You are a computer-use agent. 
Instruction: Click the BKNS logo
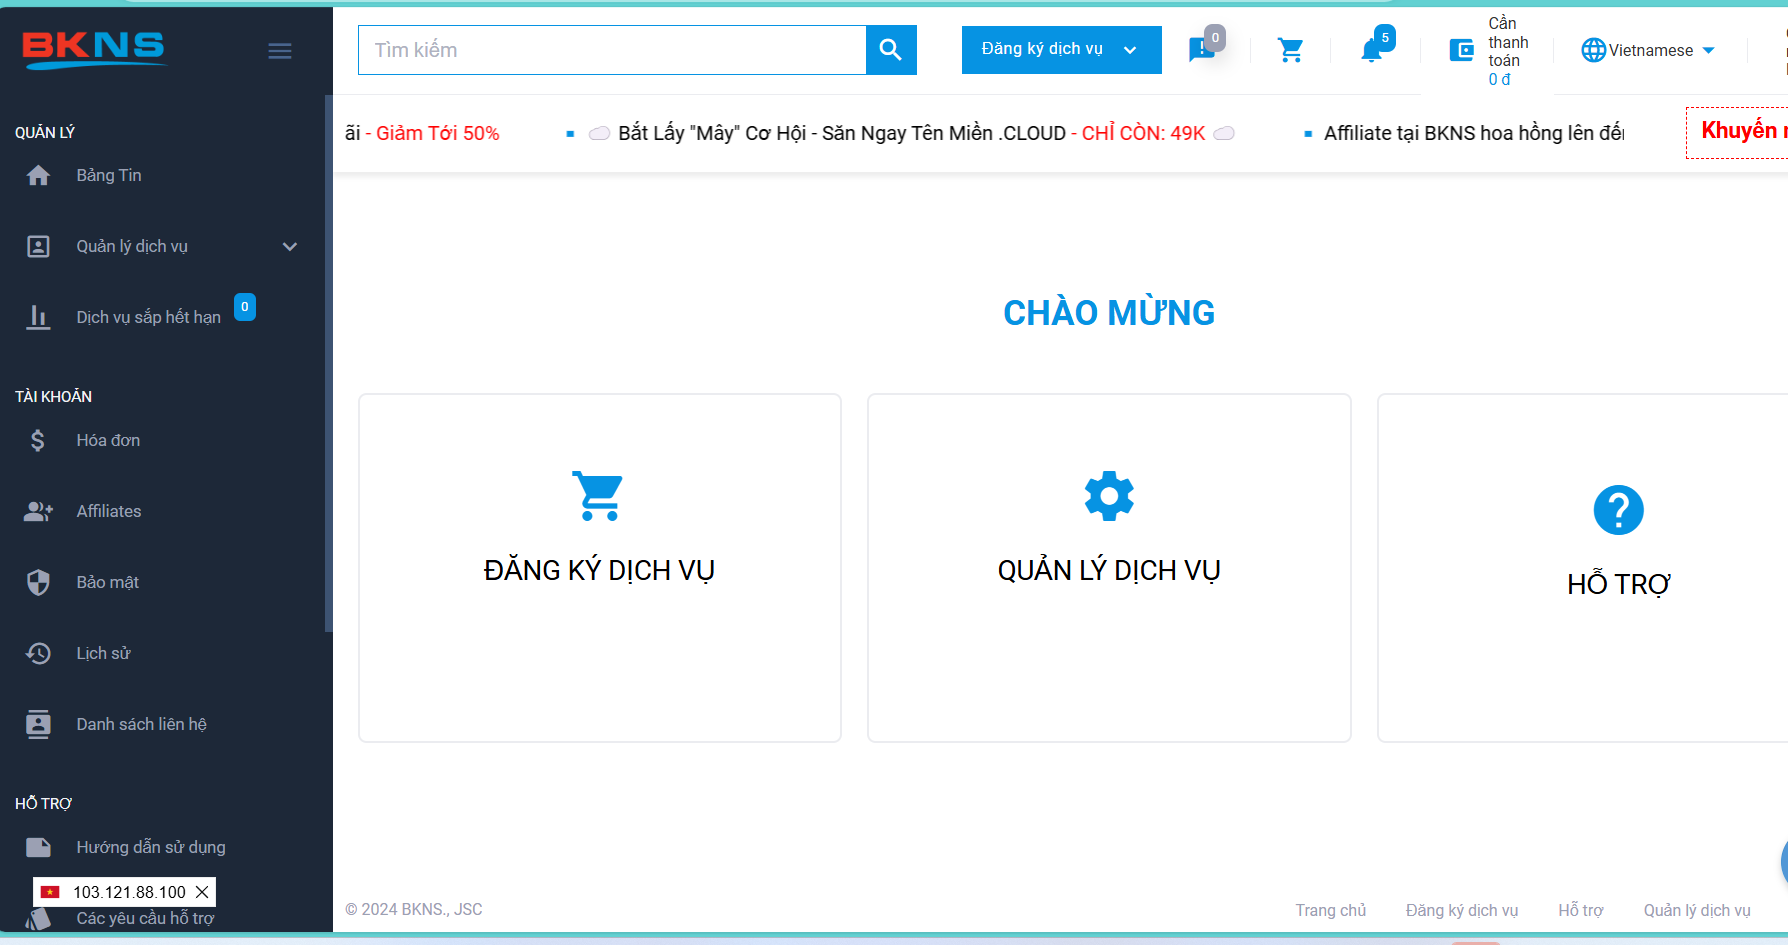point(93,49)
